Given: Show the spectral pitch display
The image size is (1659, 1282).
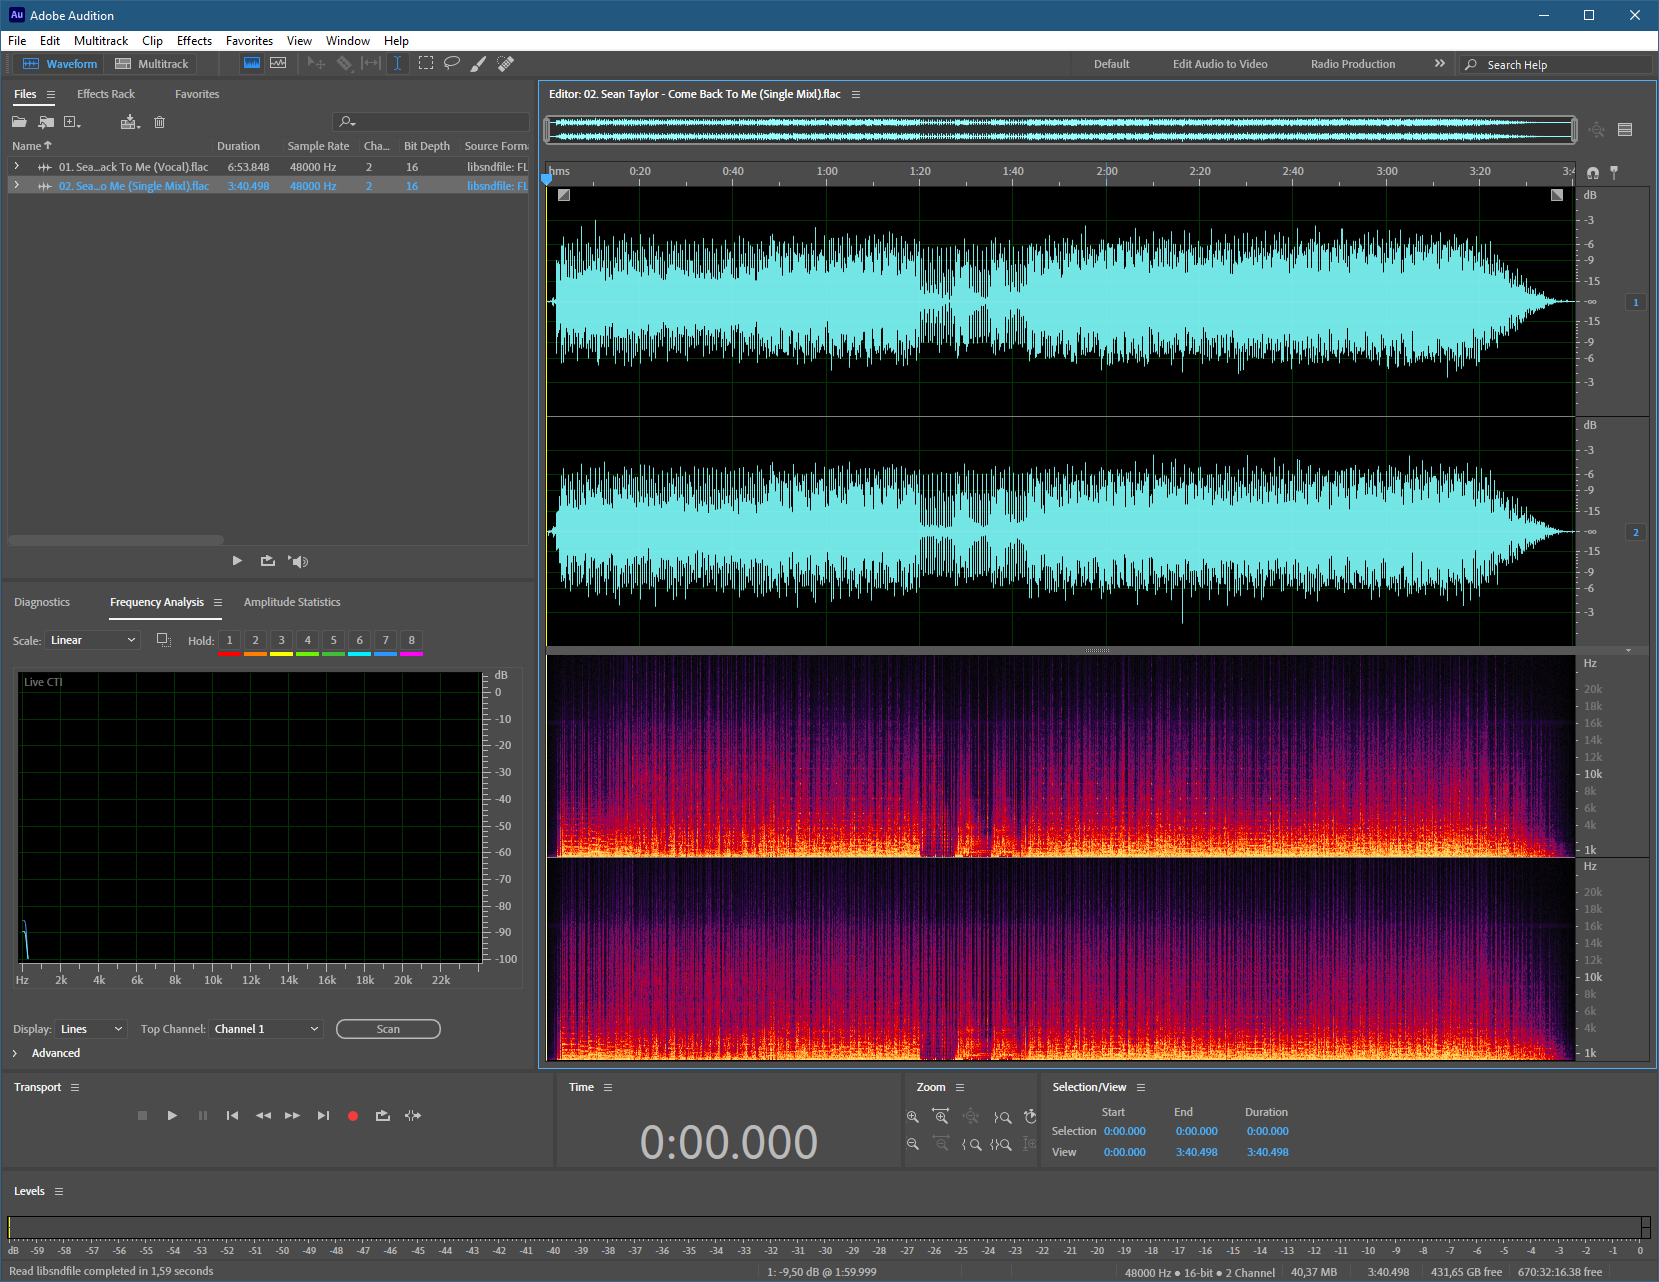Looking at the screenshot, I should click(278, 63).
